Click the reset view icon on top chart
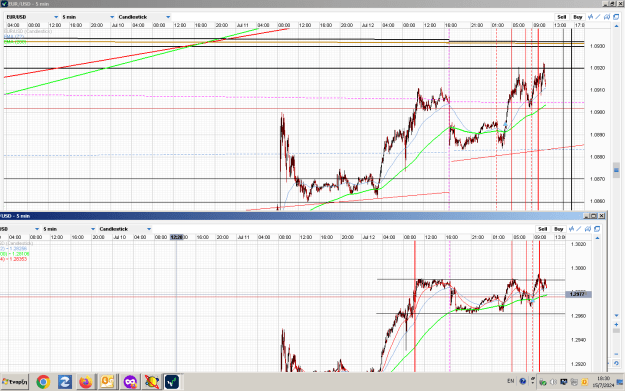Image resolution: width=625 pixels, height=391 pixels. coord(616,363)
